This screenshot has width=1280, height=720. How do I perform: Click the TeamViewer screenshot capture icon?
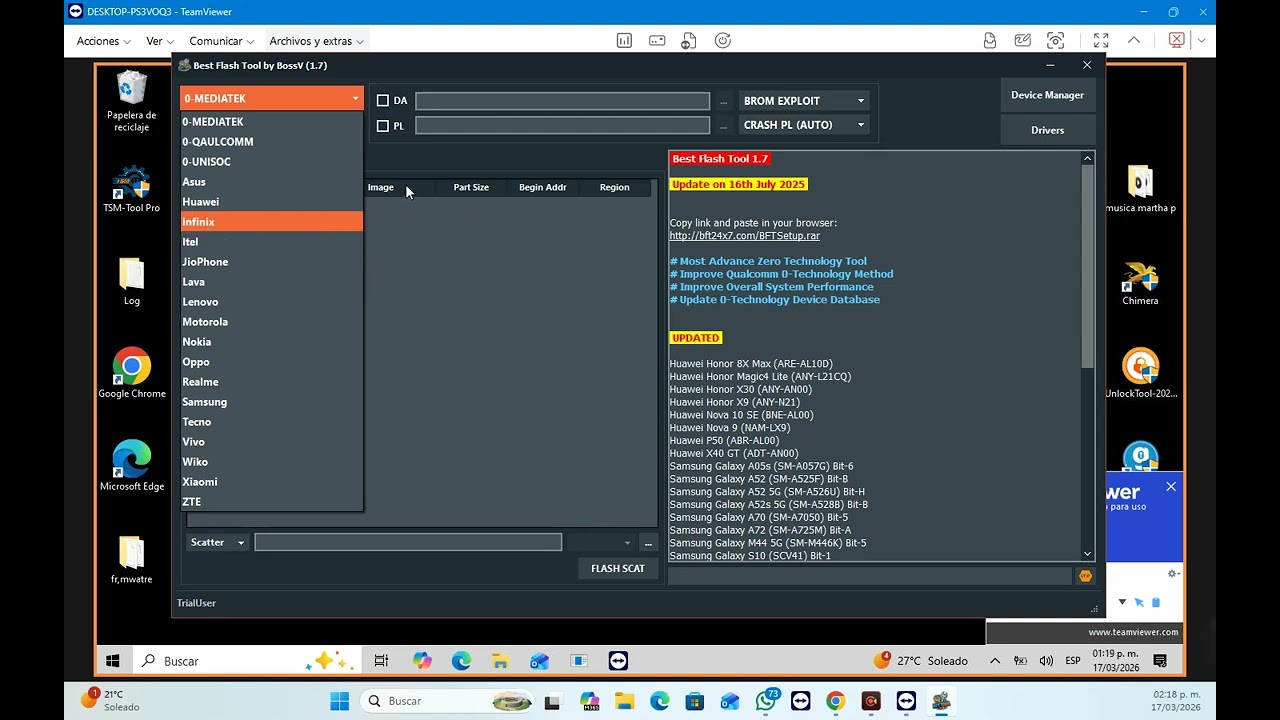click(1055, 41)
